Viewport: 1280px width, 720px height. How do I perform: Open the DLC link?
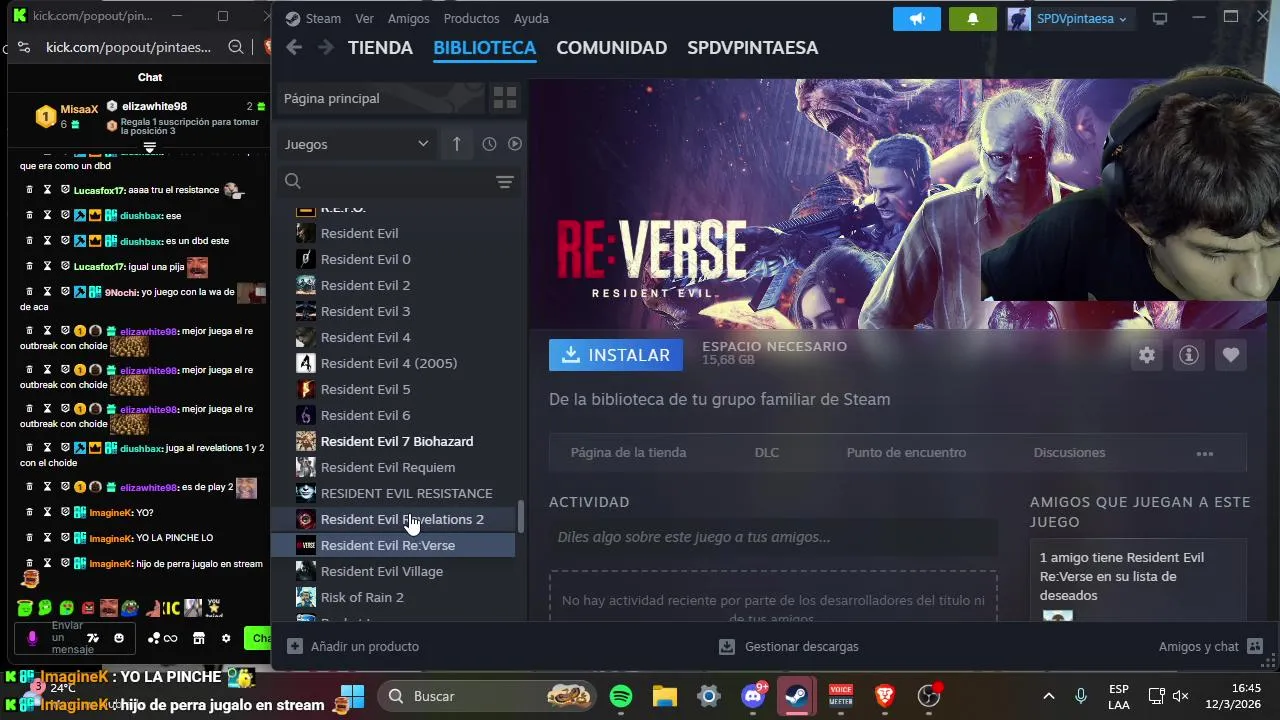(766, 453)
